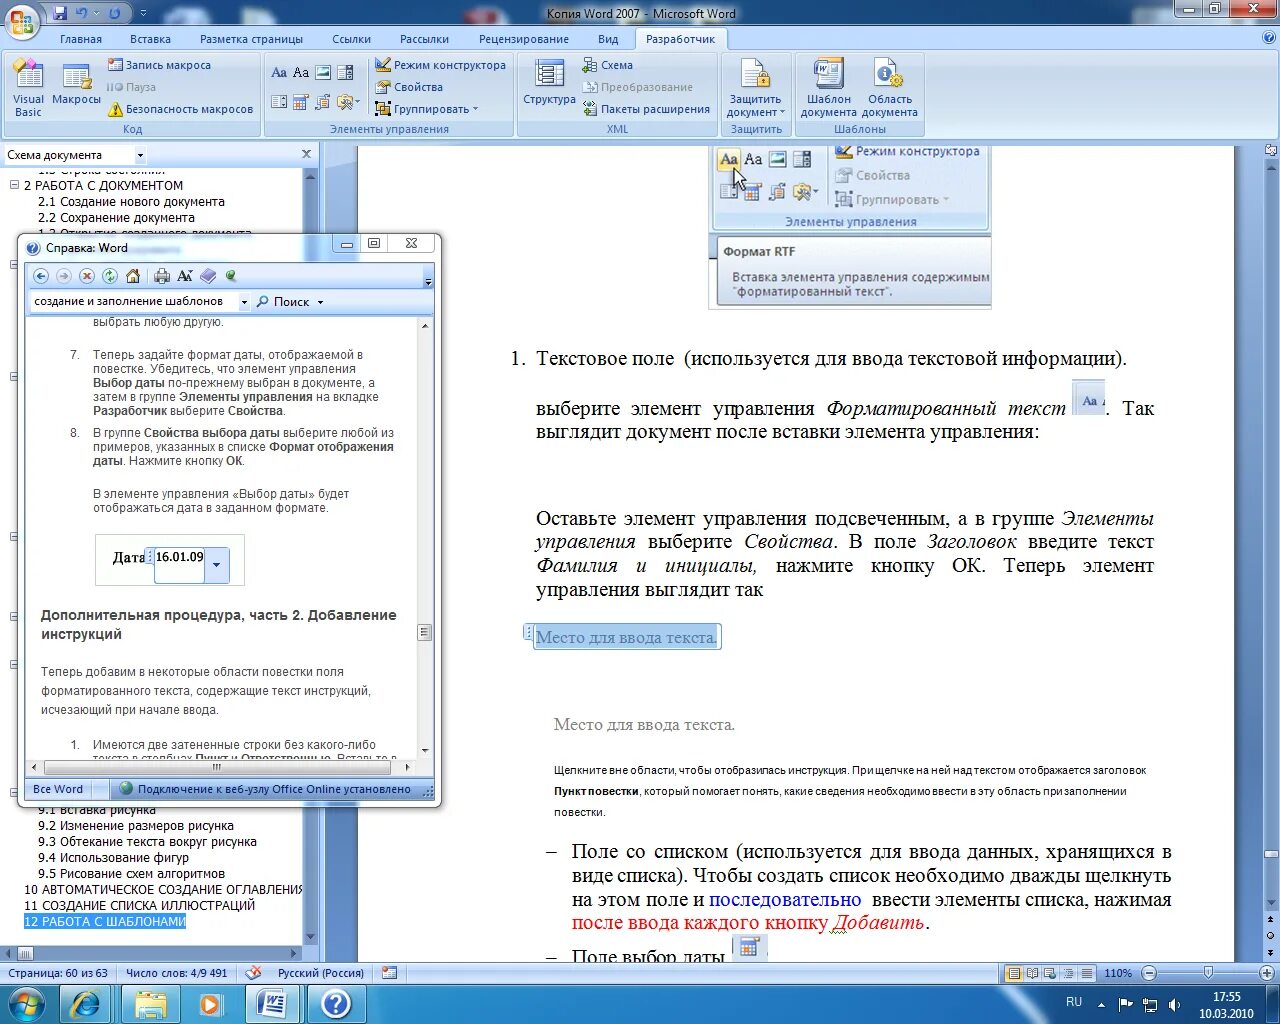Click Структура XML button
Image resolution: width=1280 pixels, height=1024 pixels.
click(x=549, y=82)
